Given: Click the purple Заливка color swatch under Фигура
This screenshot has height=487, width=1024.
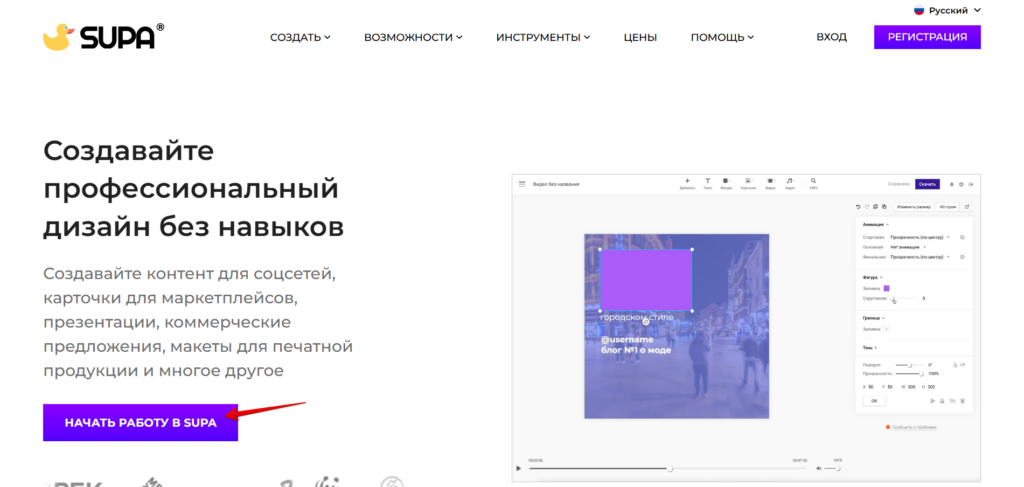Looking at the screenshot, I should tap(886, 288).
